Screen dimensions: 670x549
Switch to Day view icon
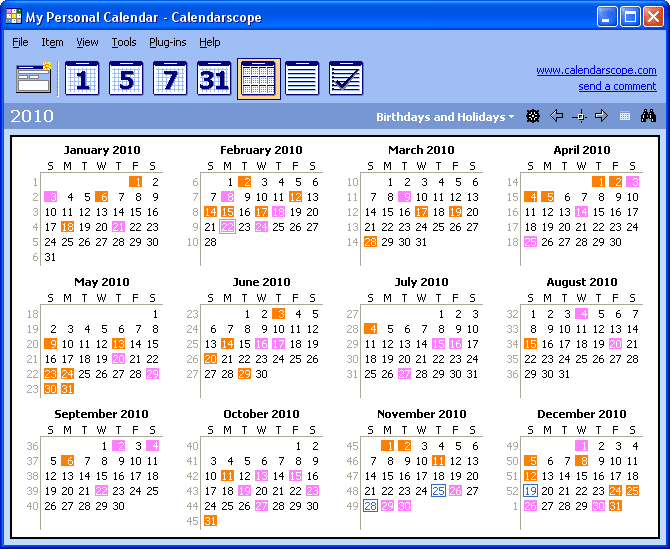point(82,78)
